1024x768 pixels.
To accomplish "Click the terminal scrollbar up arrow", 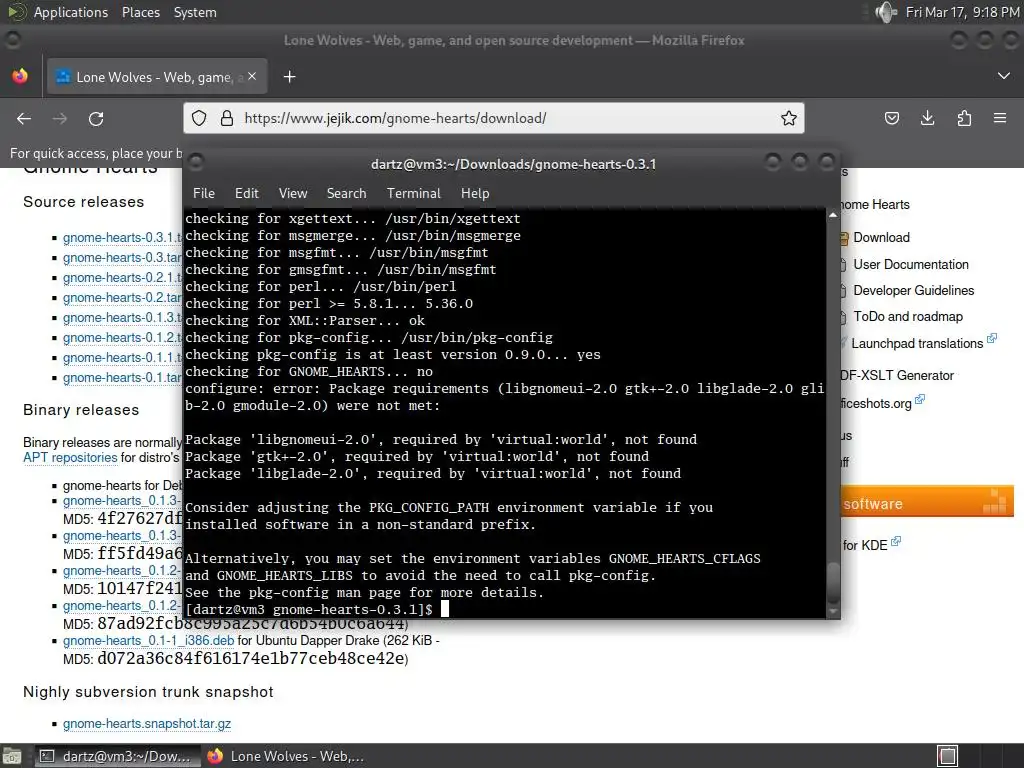I will 833,215.
